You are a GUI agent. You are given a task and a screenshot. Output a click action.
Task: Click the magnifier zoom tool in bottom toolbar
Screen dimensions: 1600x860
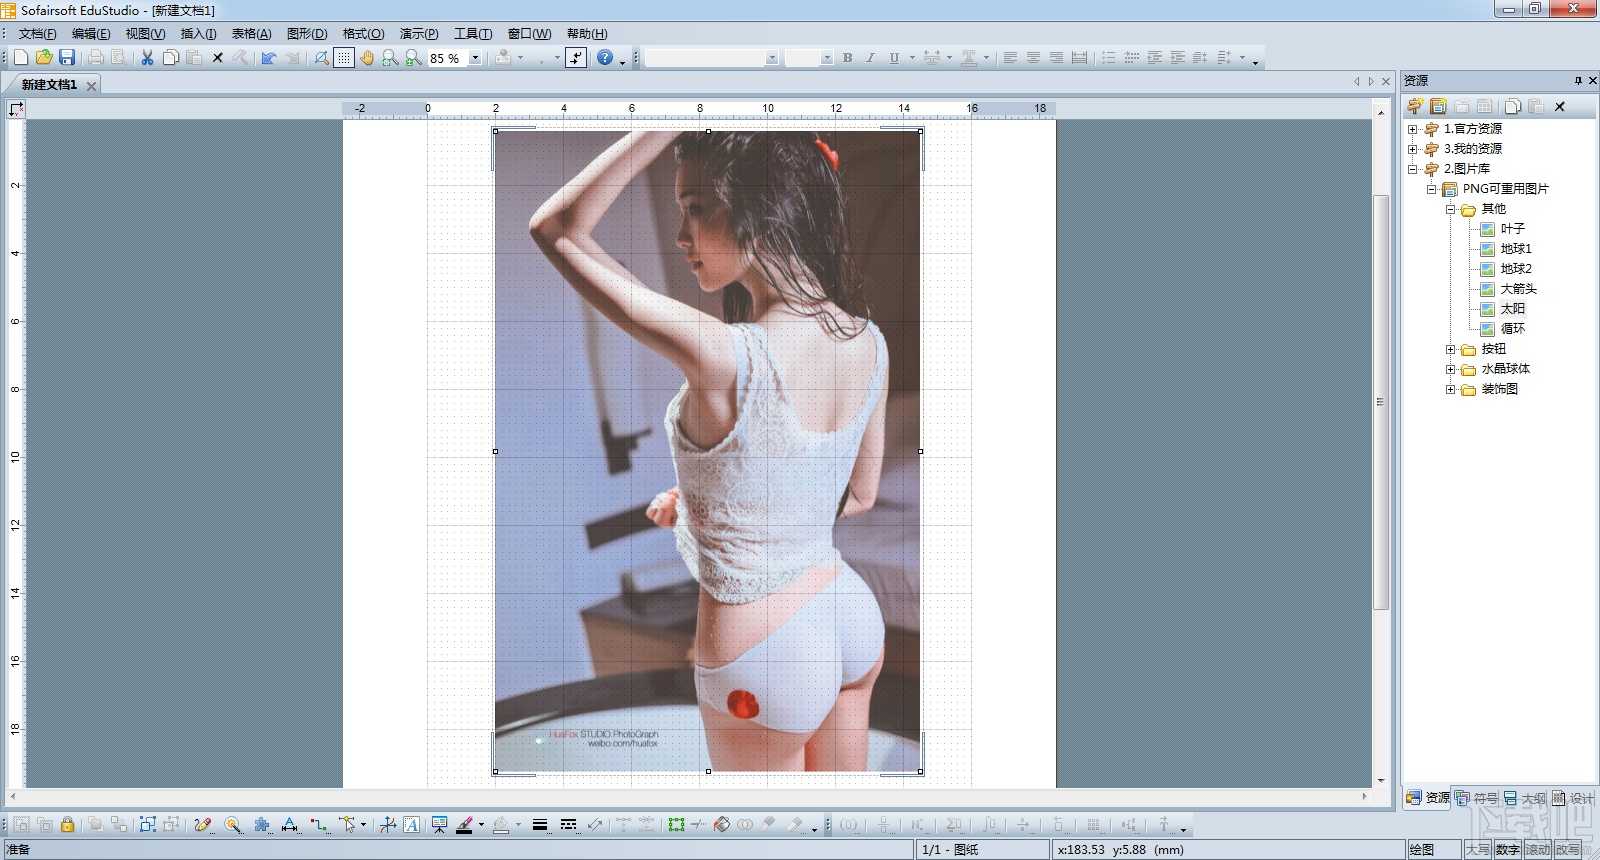(233, 825)
